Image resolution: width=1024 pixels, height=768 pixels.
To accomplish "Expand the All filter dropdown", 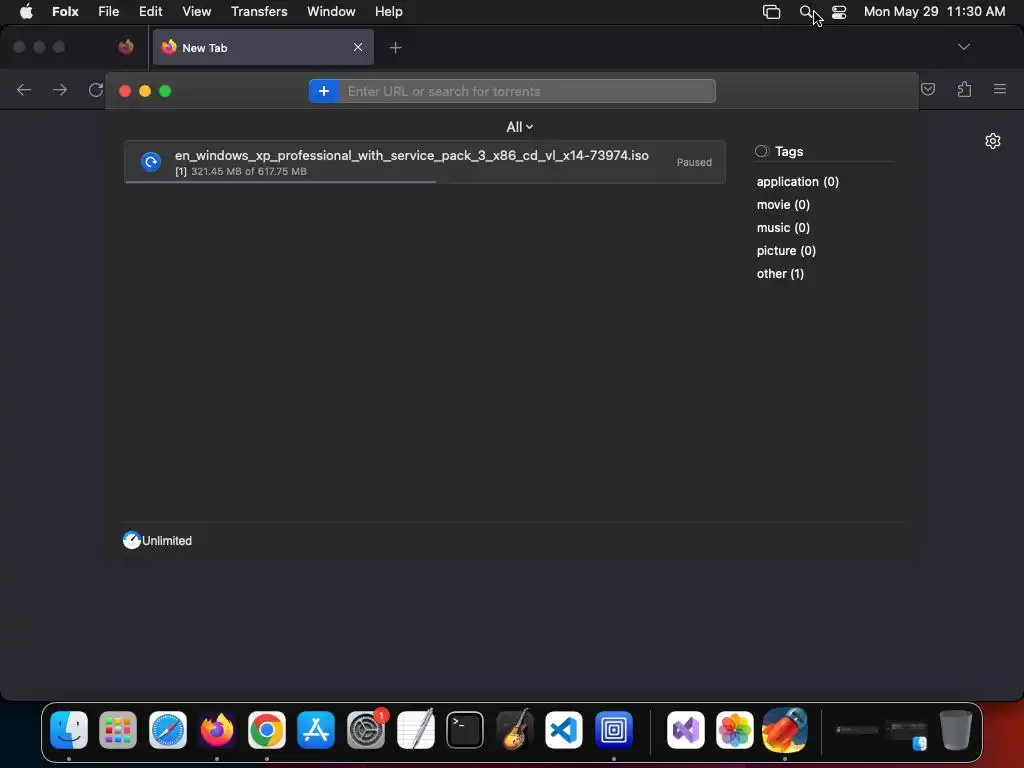I will tap(520, 127).
